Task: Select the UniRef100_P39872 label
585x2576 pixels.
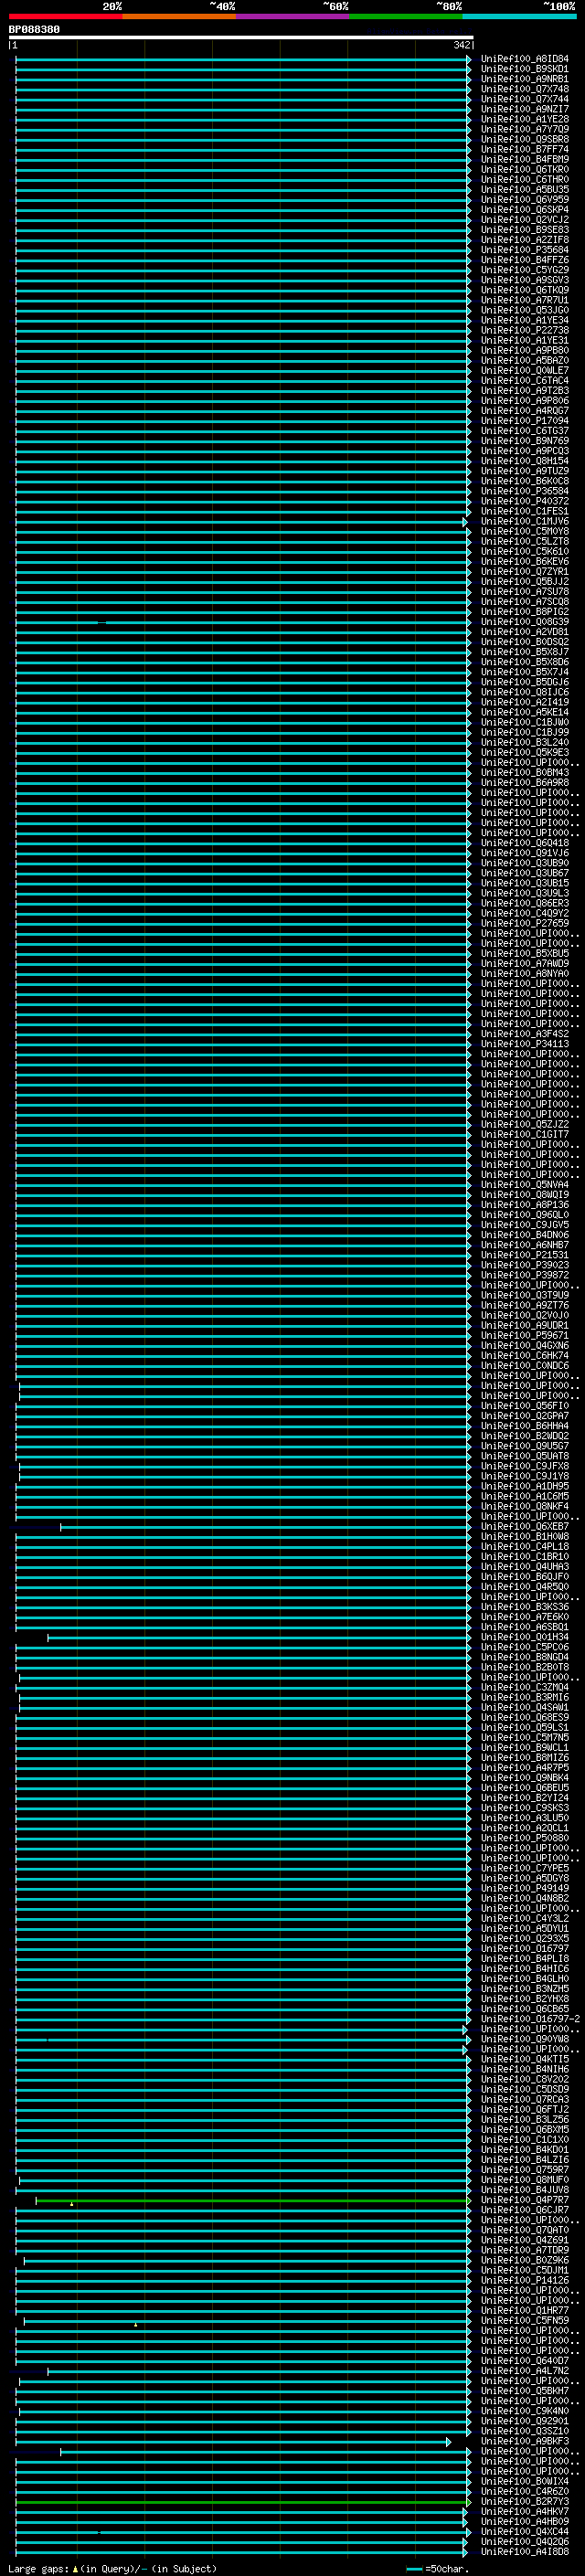Action: pos(524,1275)
